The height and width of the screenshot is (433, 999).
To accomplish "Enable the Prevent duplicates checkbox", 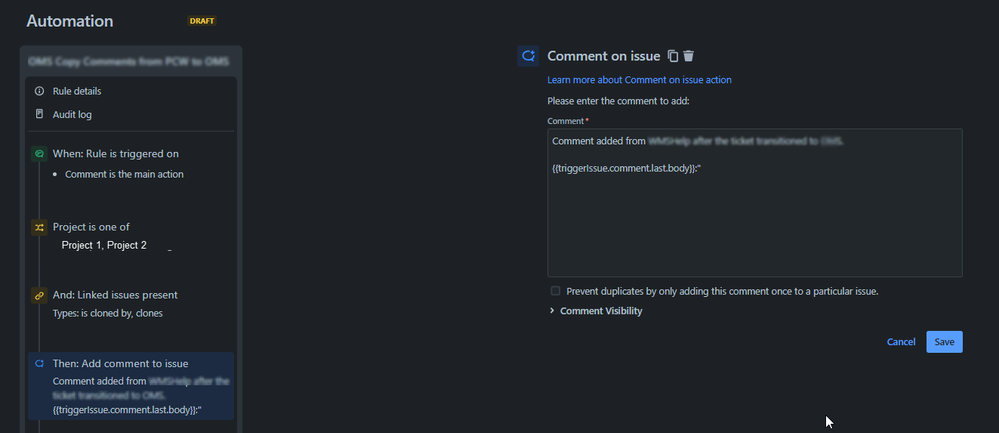I will 556,291.
